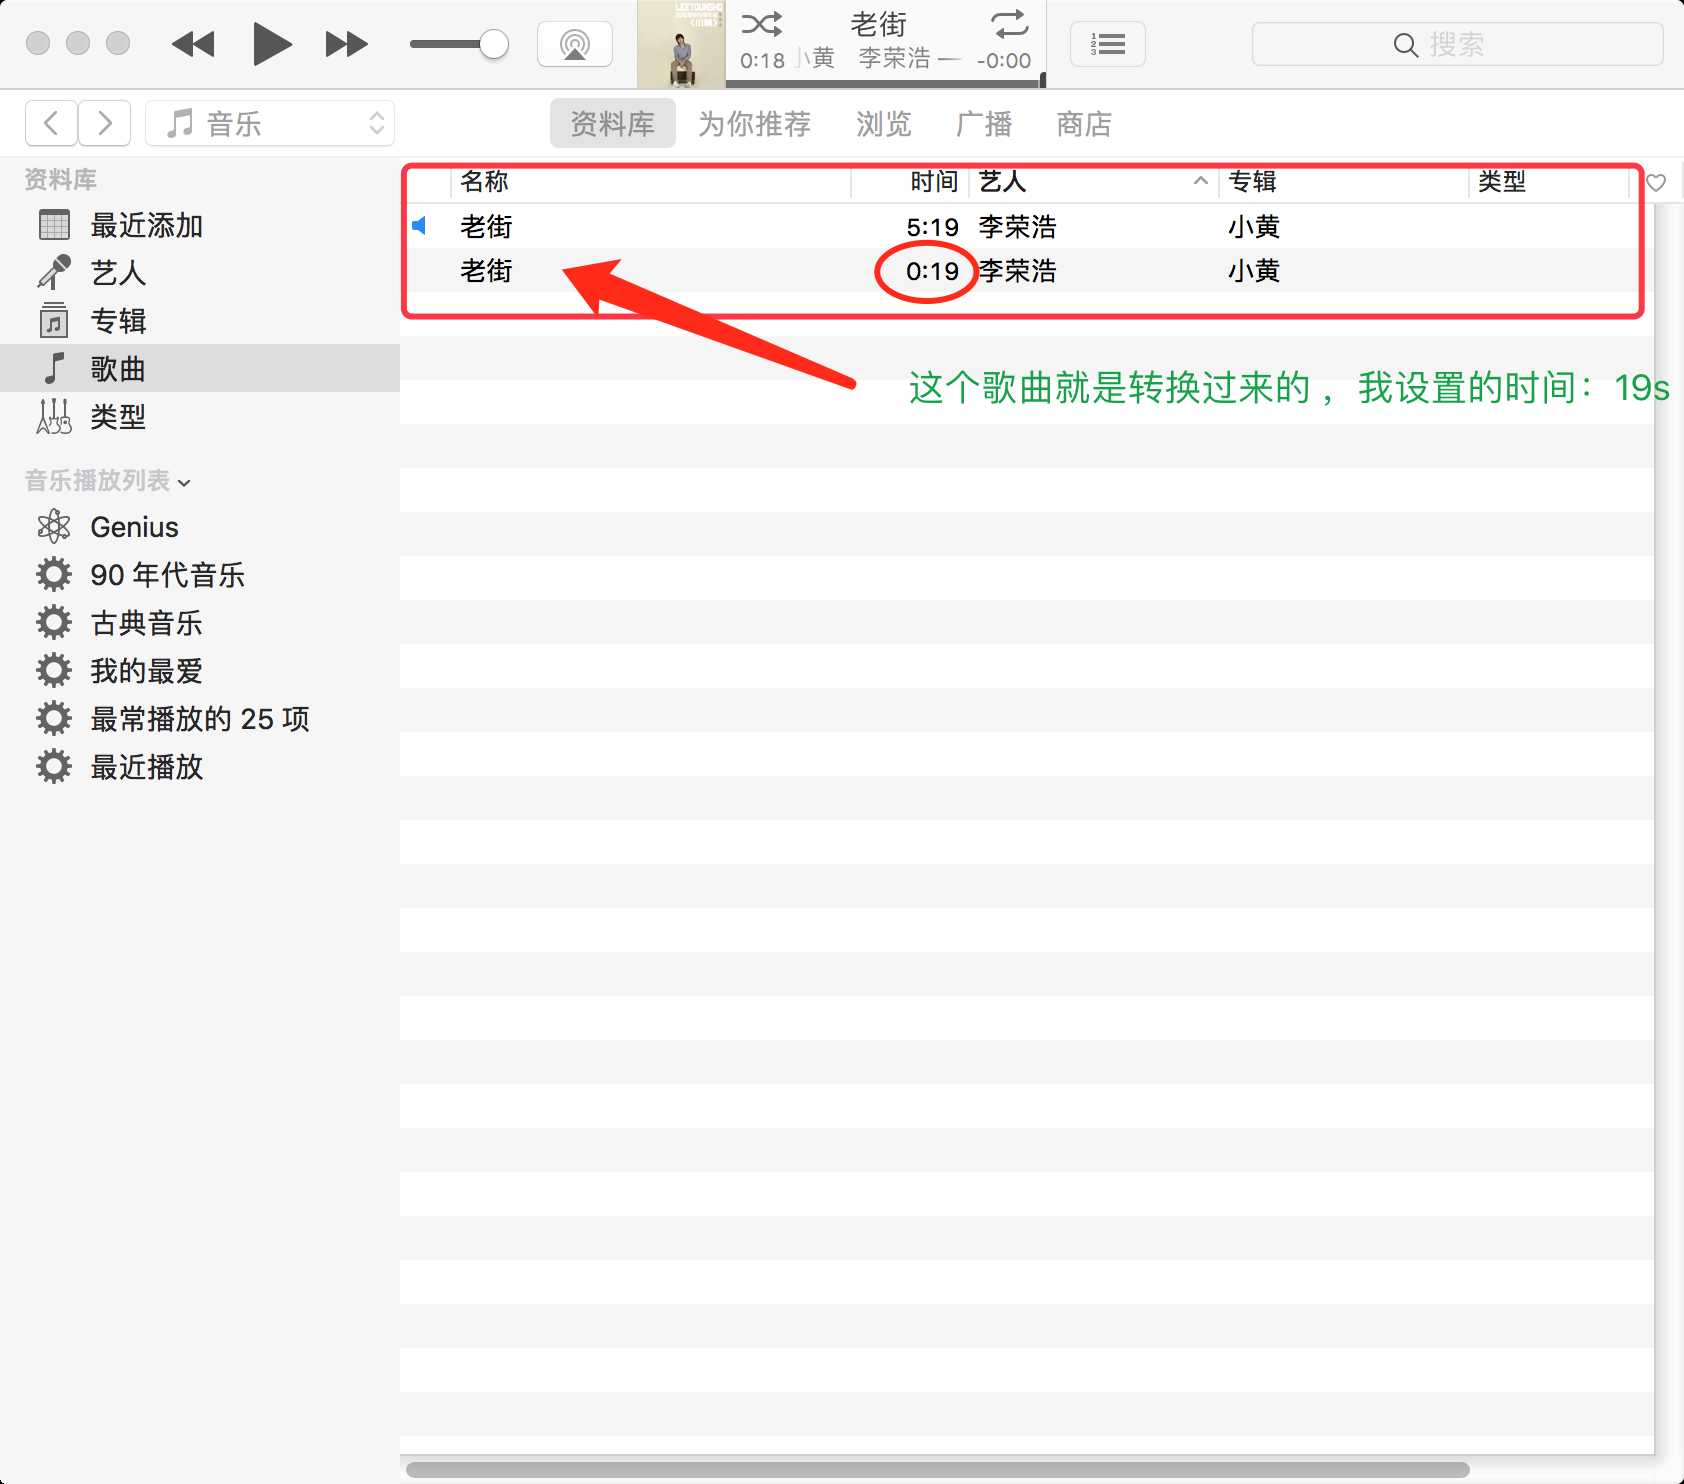Open 最近添加 in the sidebar
The width and height of the screenshot is (1684, 1484).
pos(200,225)
